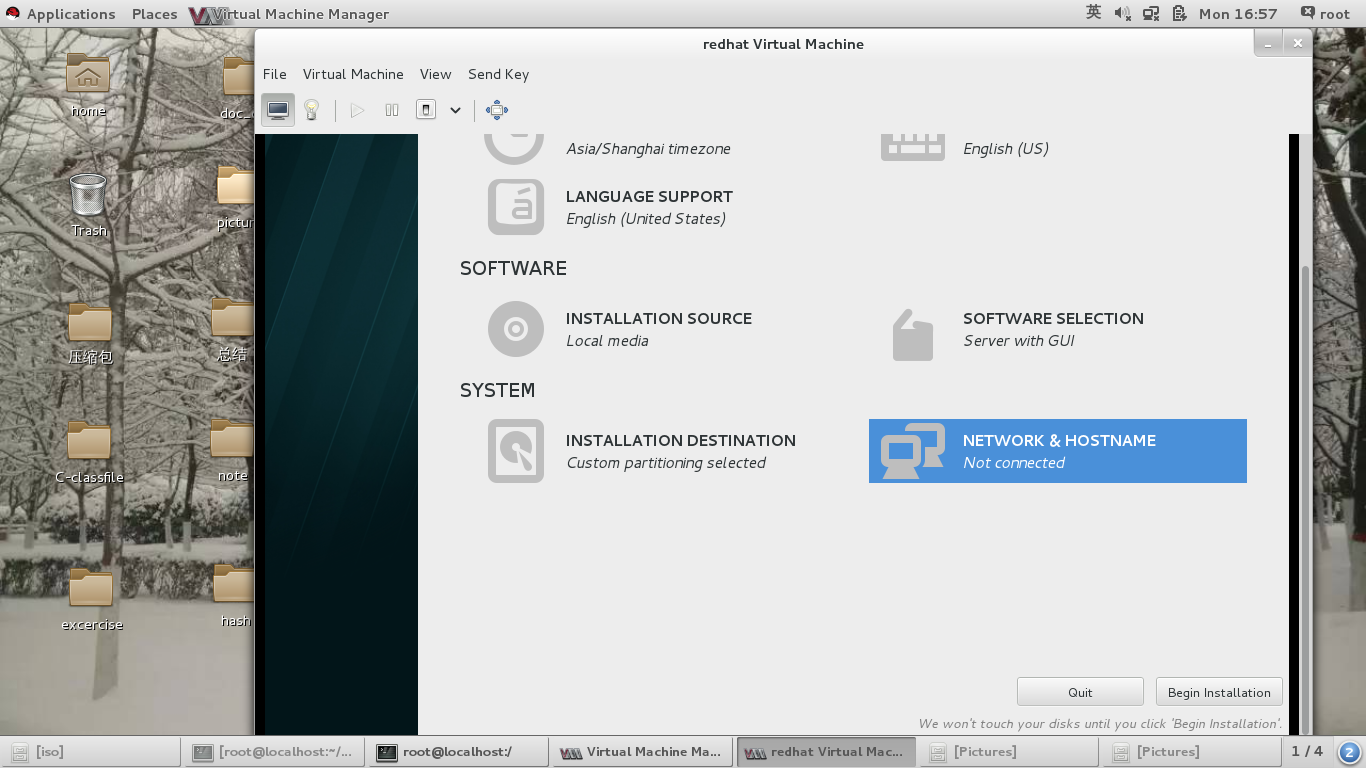Expand the shutdown options dropdown arrow
The width and height of the screenshot is (1366, 768).
pyautogui.click(x=455, y=110)
